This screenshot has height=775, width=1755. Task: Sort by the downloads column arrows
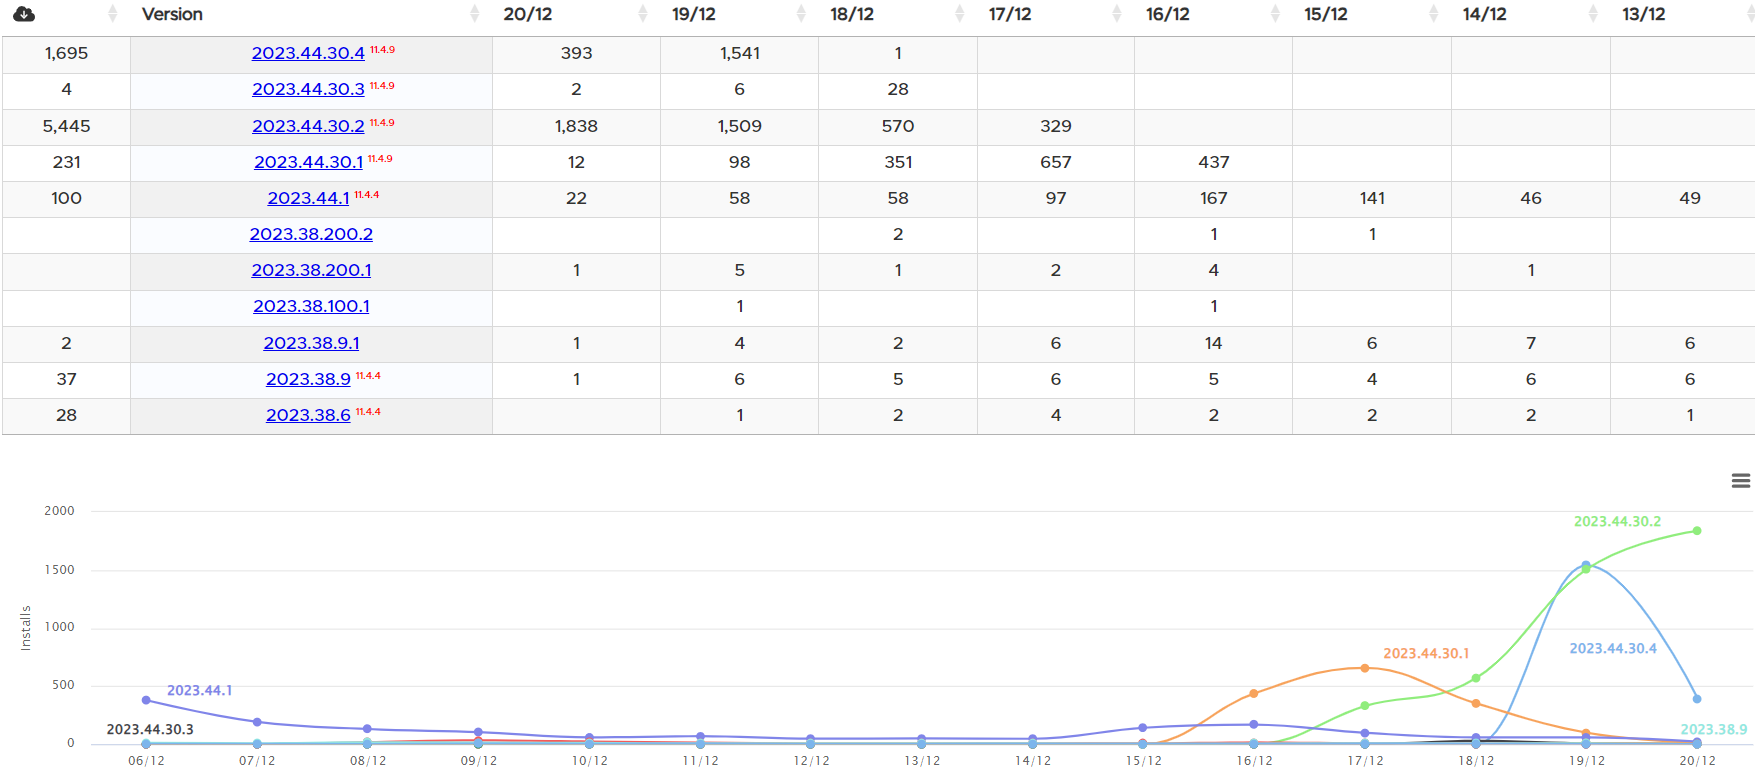click(x=112, y=14)
